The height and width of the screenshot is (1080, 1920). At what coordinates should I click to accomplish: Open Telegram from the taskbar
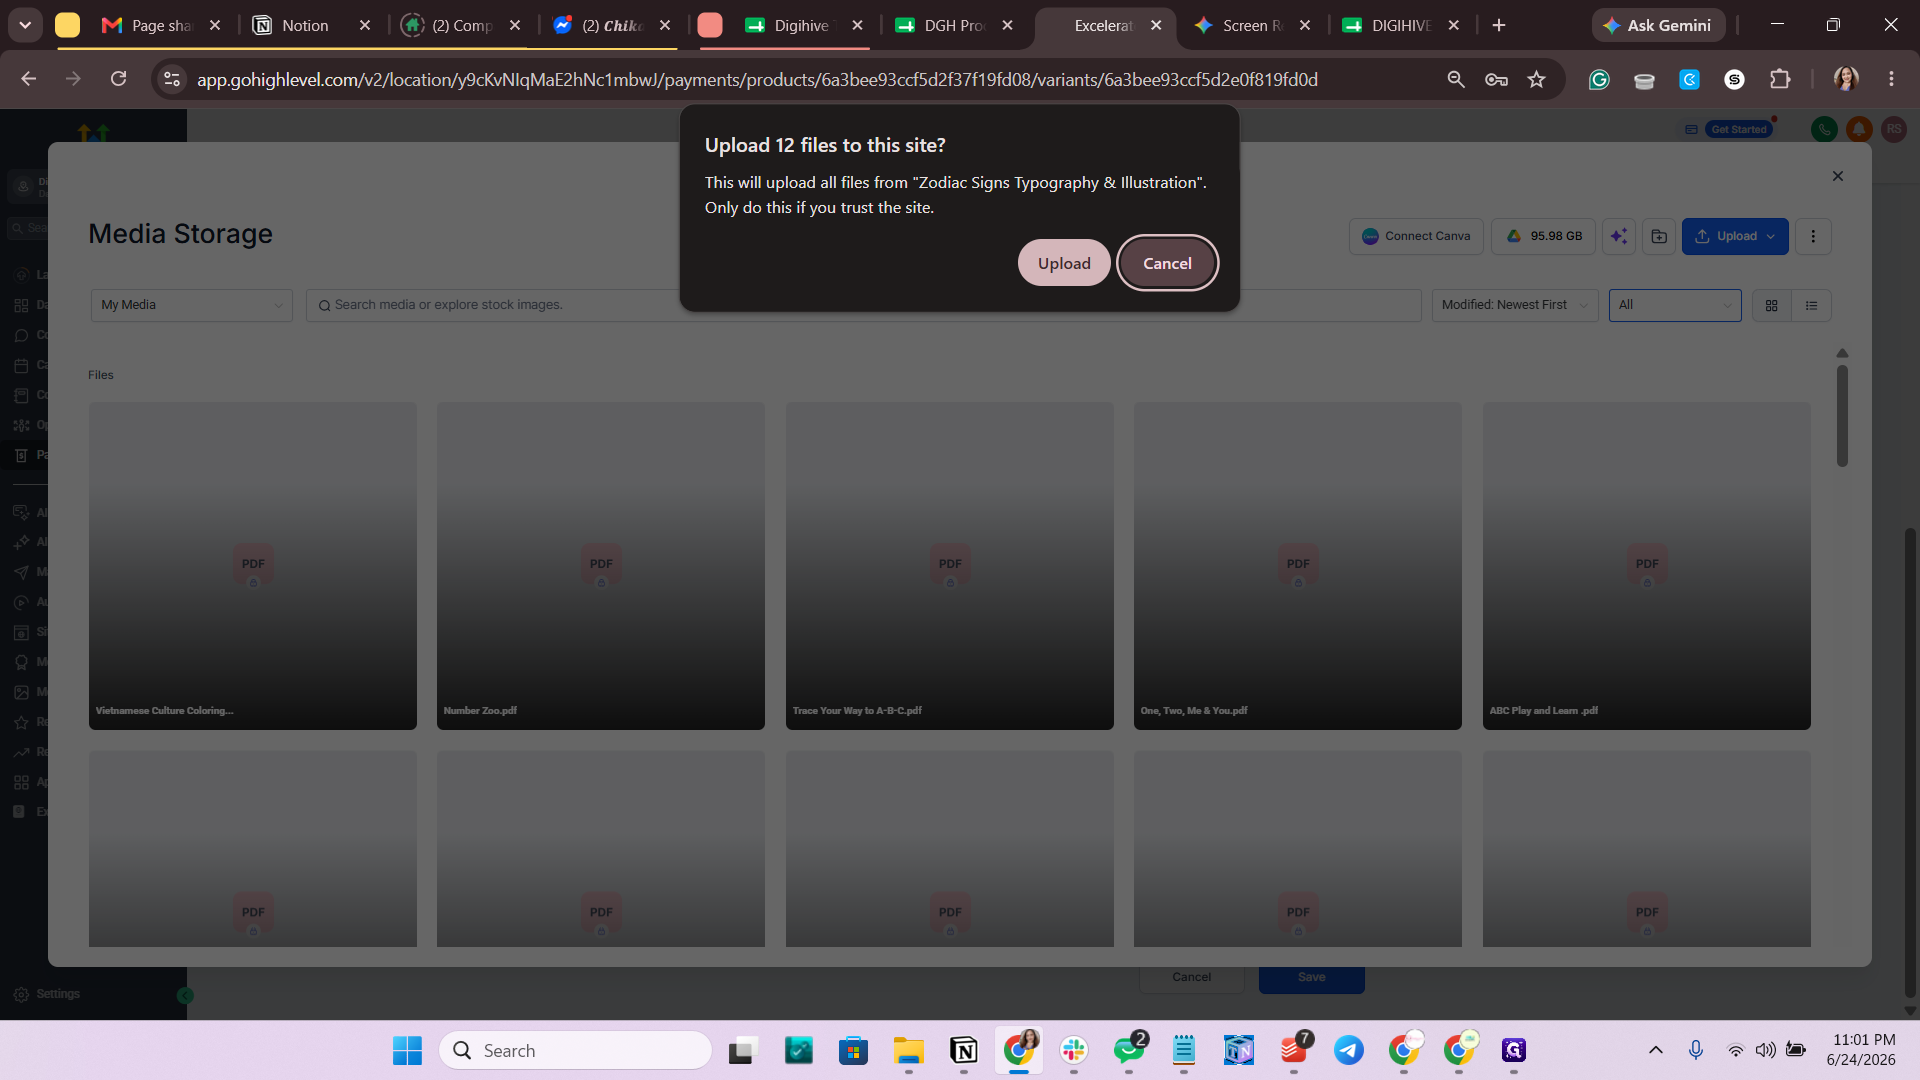(x=1349, y=1050)
